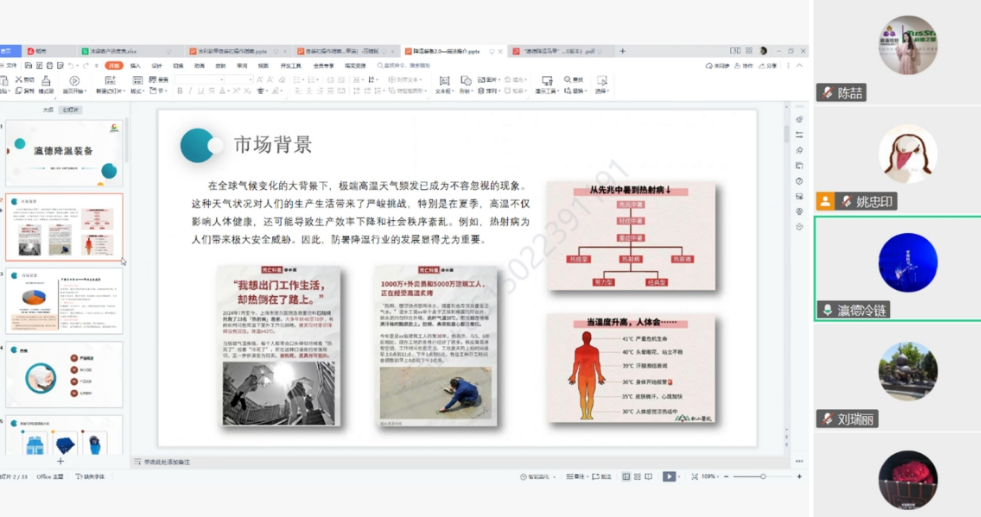The image size is (981, 517).
Task: Click the Save icon in quick access toolbar
Action: 29,65
